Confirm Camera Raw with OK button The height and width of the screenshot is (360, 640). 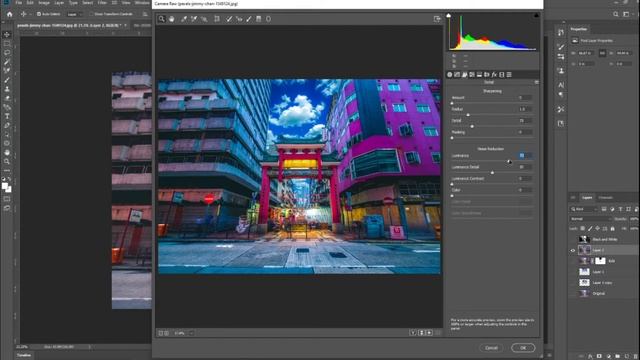coord(523,348)
